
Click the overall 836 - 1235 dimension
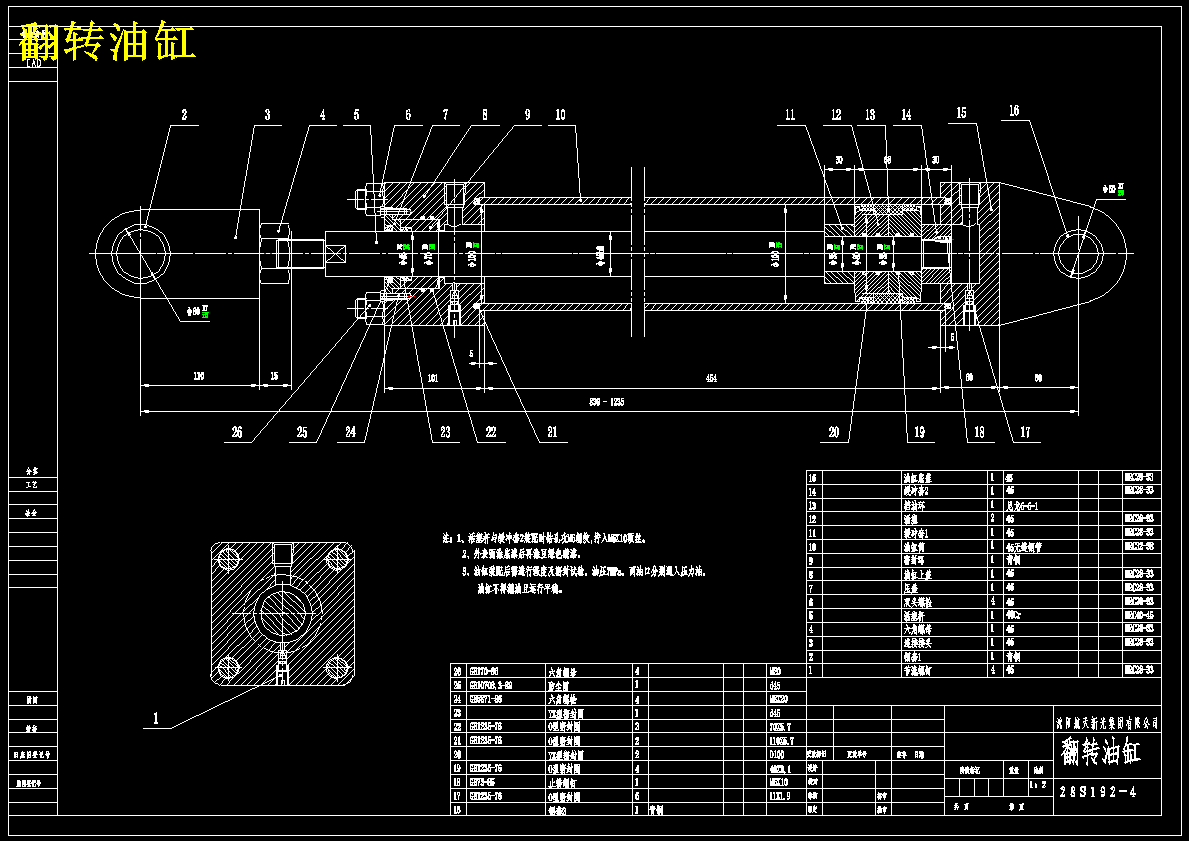pos(606,402)
